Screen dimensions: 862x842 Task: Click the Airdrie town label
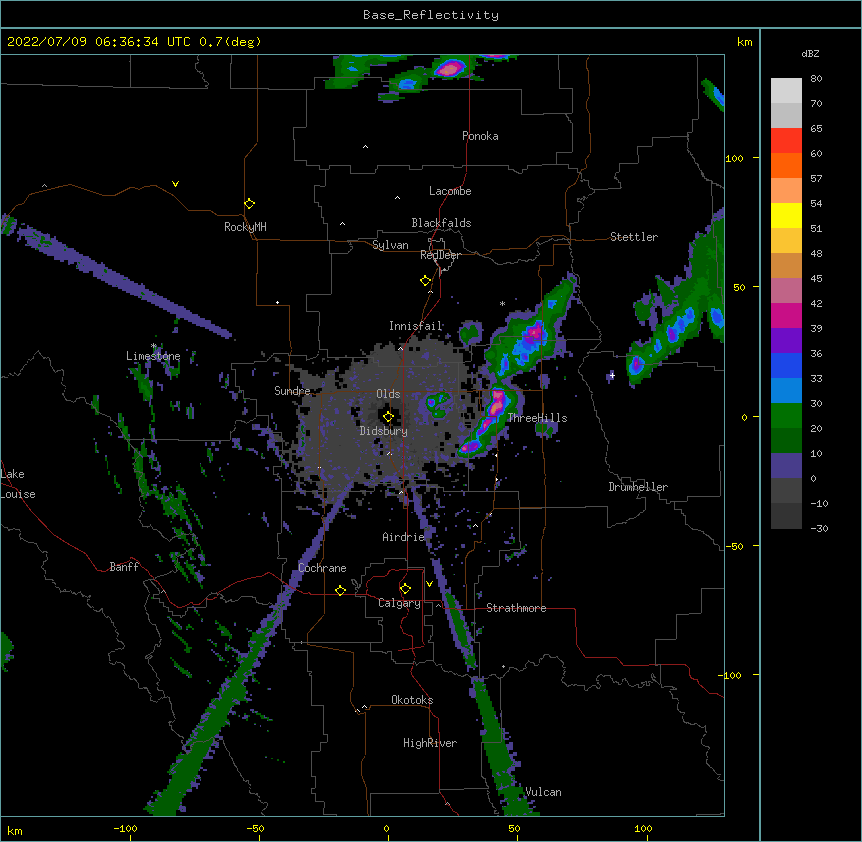[x=404, y=537]
